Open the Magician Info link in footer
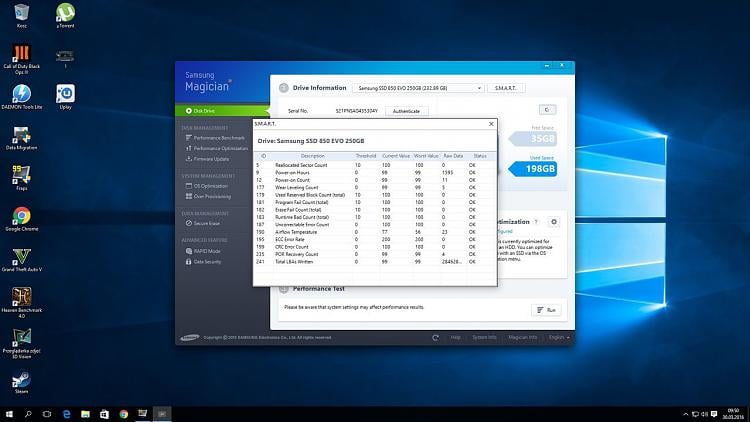This screenshot has width=750, height=422. (522, 337)
